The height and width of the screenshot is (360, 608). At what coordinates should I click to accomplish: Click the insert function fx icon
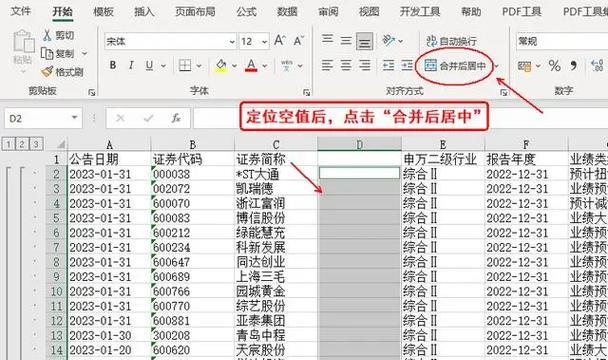coord(176,118)
